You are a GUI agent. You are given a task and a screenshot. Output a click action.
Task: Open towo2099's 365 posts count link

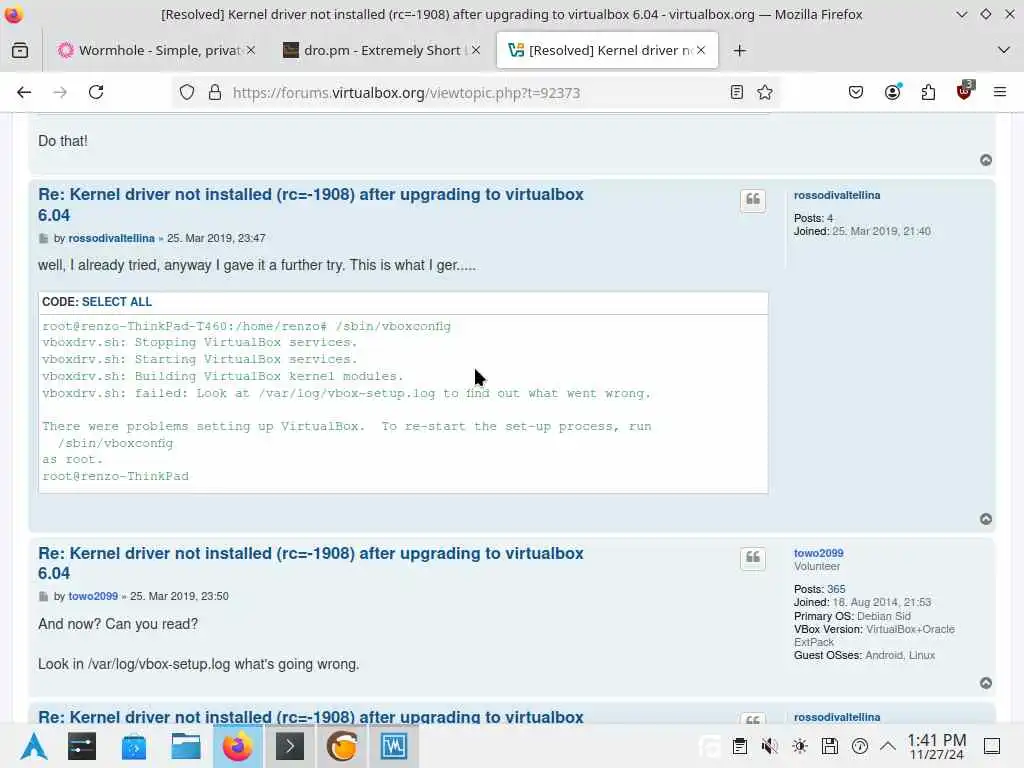tap(836, 589)
